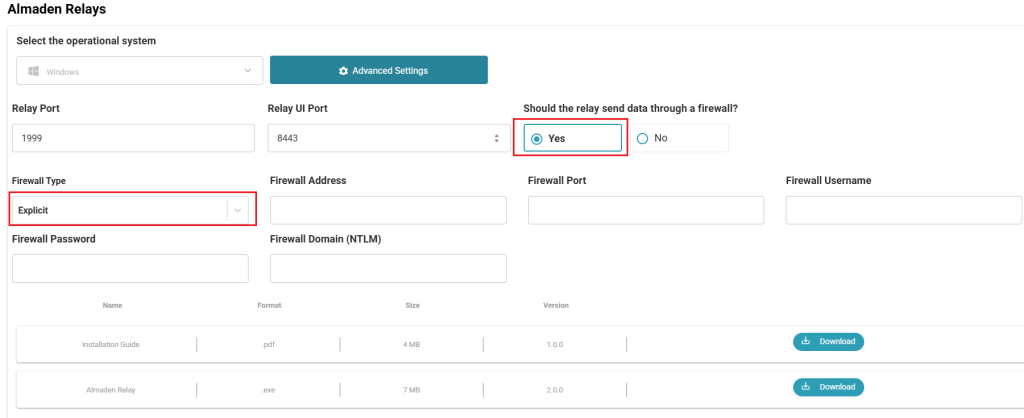1024x418 pixels.
Task: Click the Installation Guide name text
Action: (x=110, y=344)
